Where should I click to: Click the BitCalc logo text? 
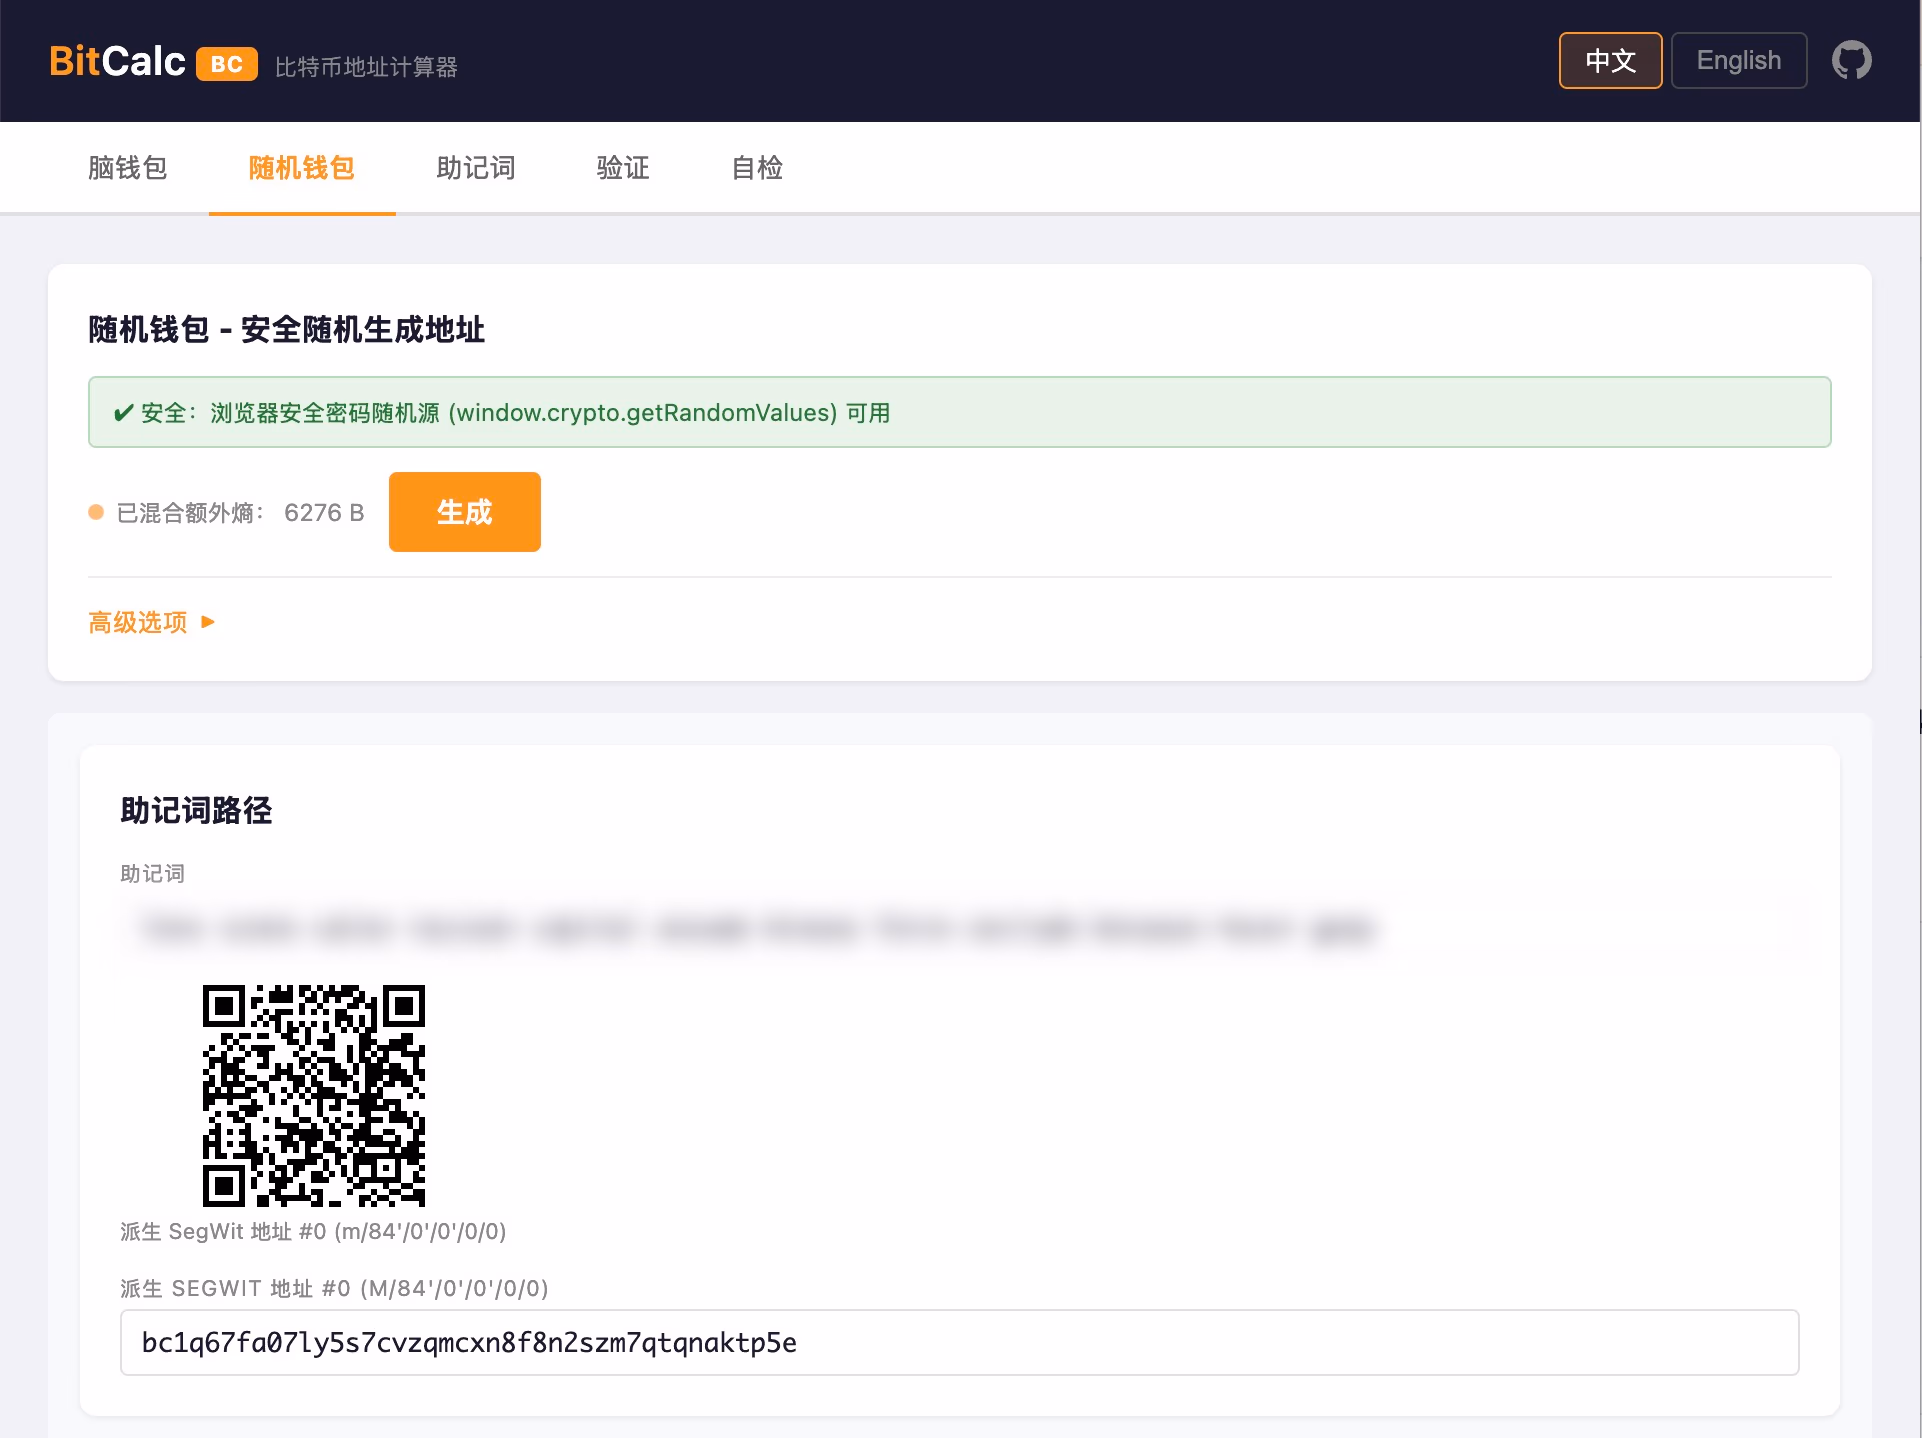pos(117,61)
